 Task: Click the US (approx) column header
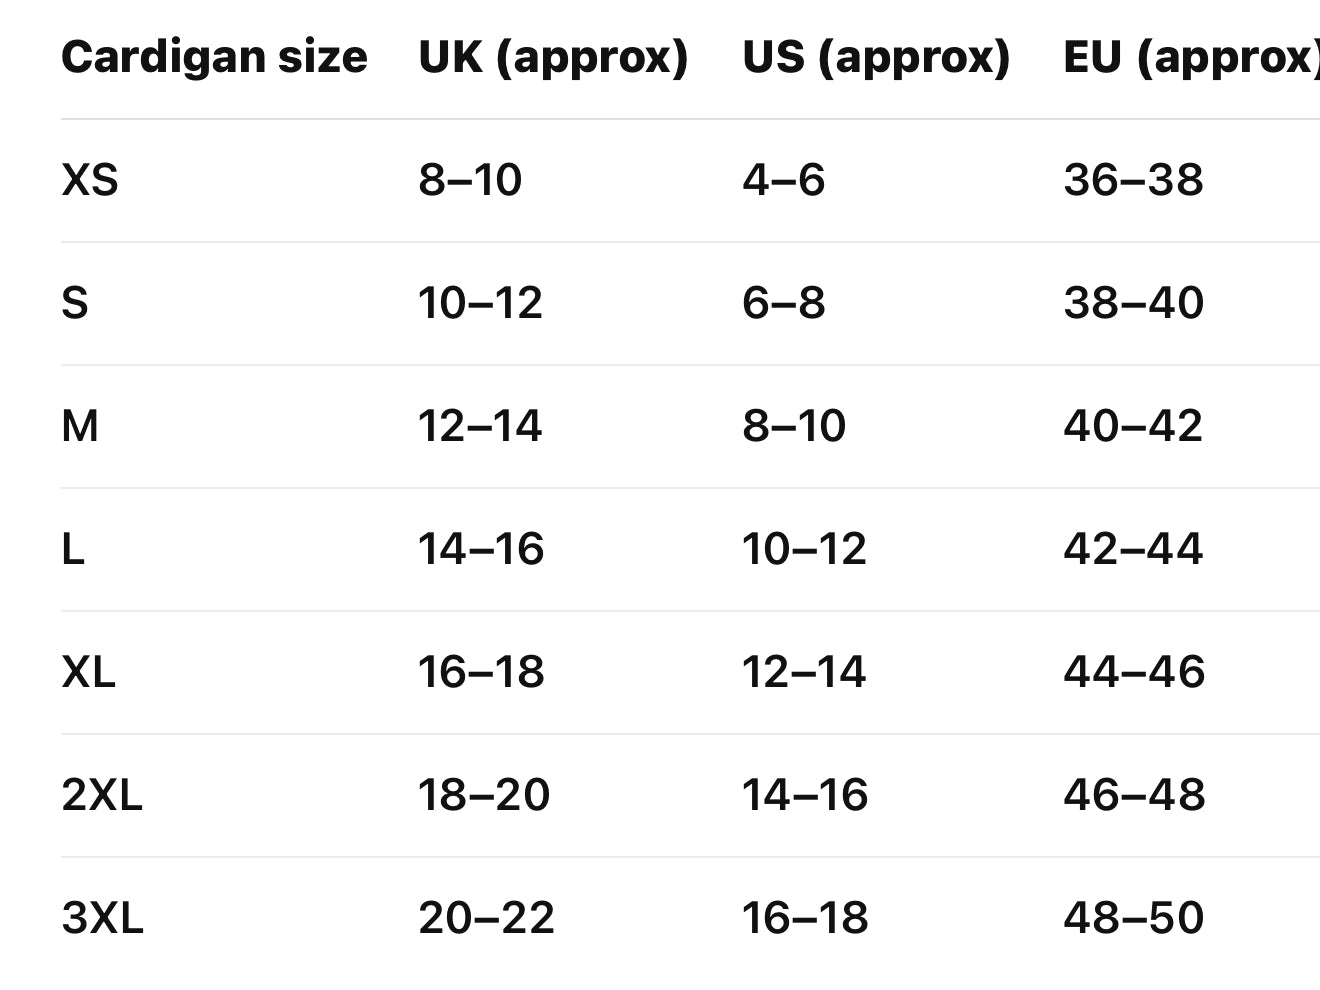[x=876, y=57]
